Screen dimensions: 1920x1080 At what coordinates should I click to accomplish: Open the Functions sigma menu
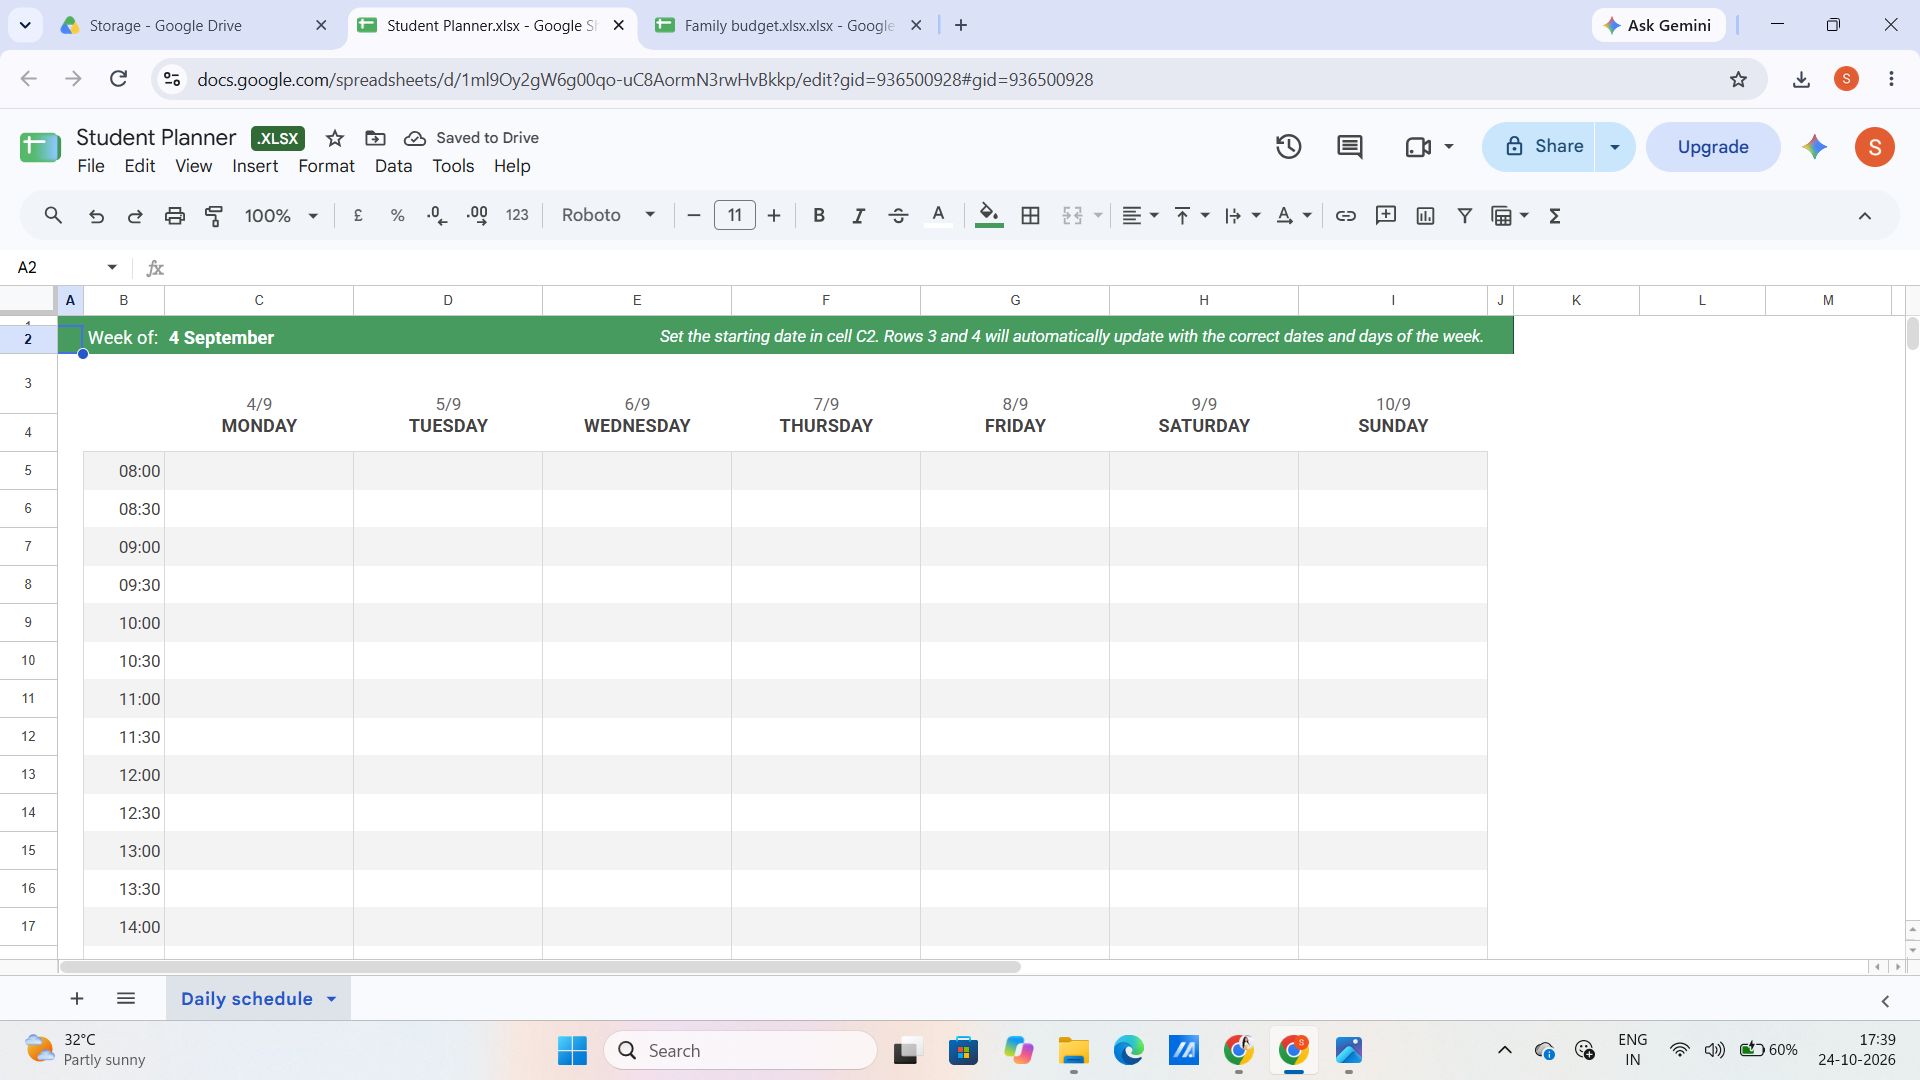1555,216
